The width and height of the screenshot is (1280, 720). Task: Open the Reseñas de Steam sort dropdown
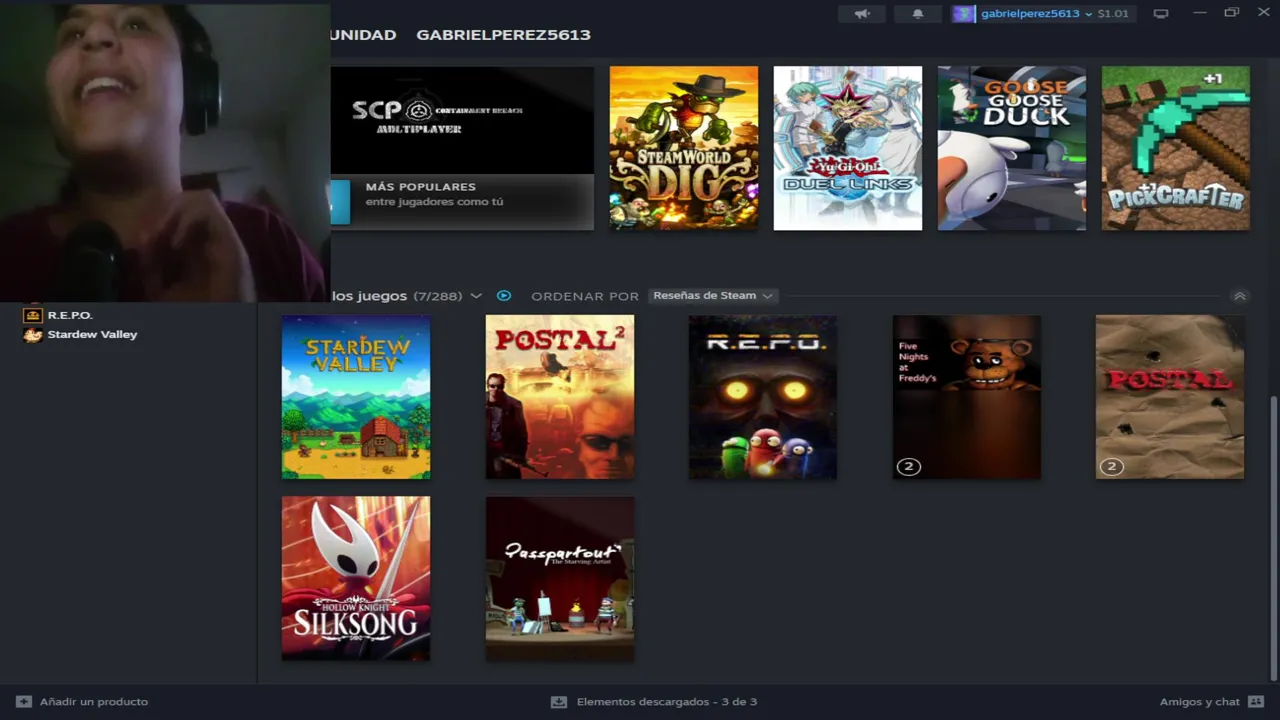click(x=713, y=296)
